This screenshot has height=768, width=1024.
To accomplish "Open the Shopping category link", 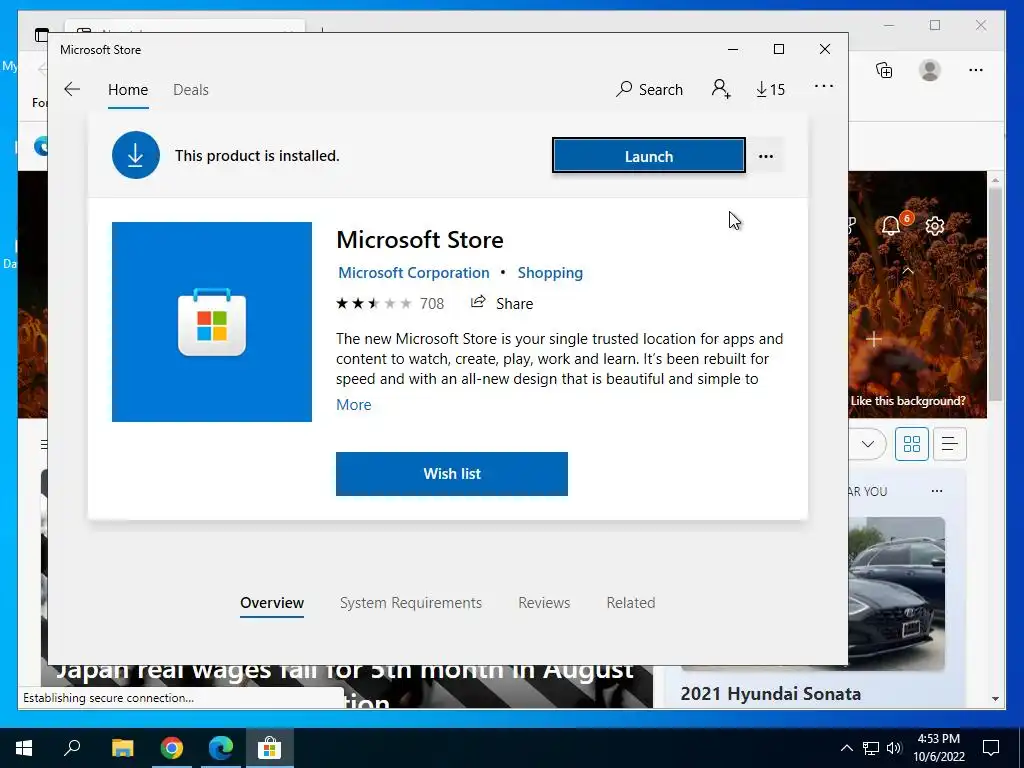I will 550,273.
